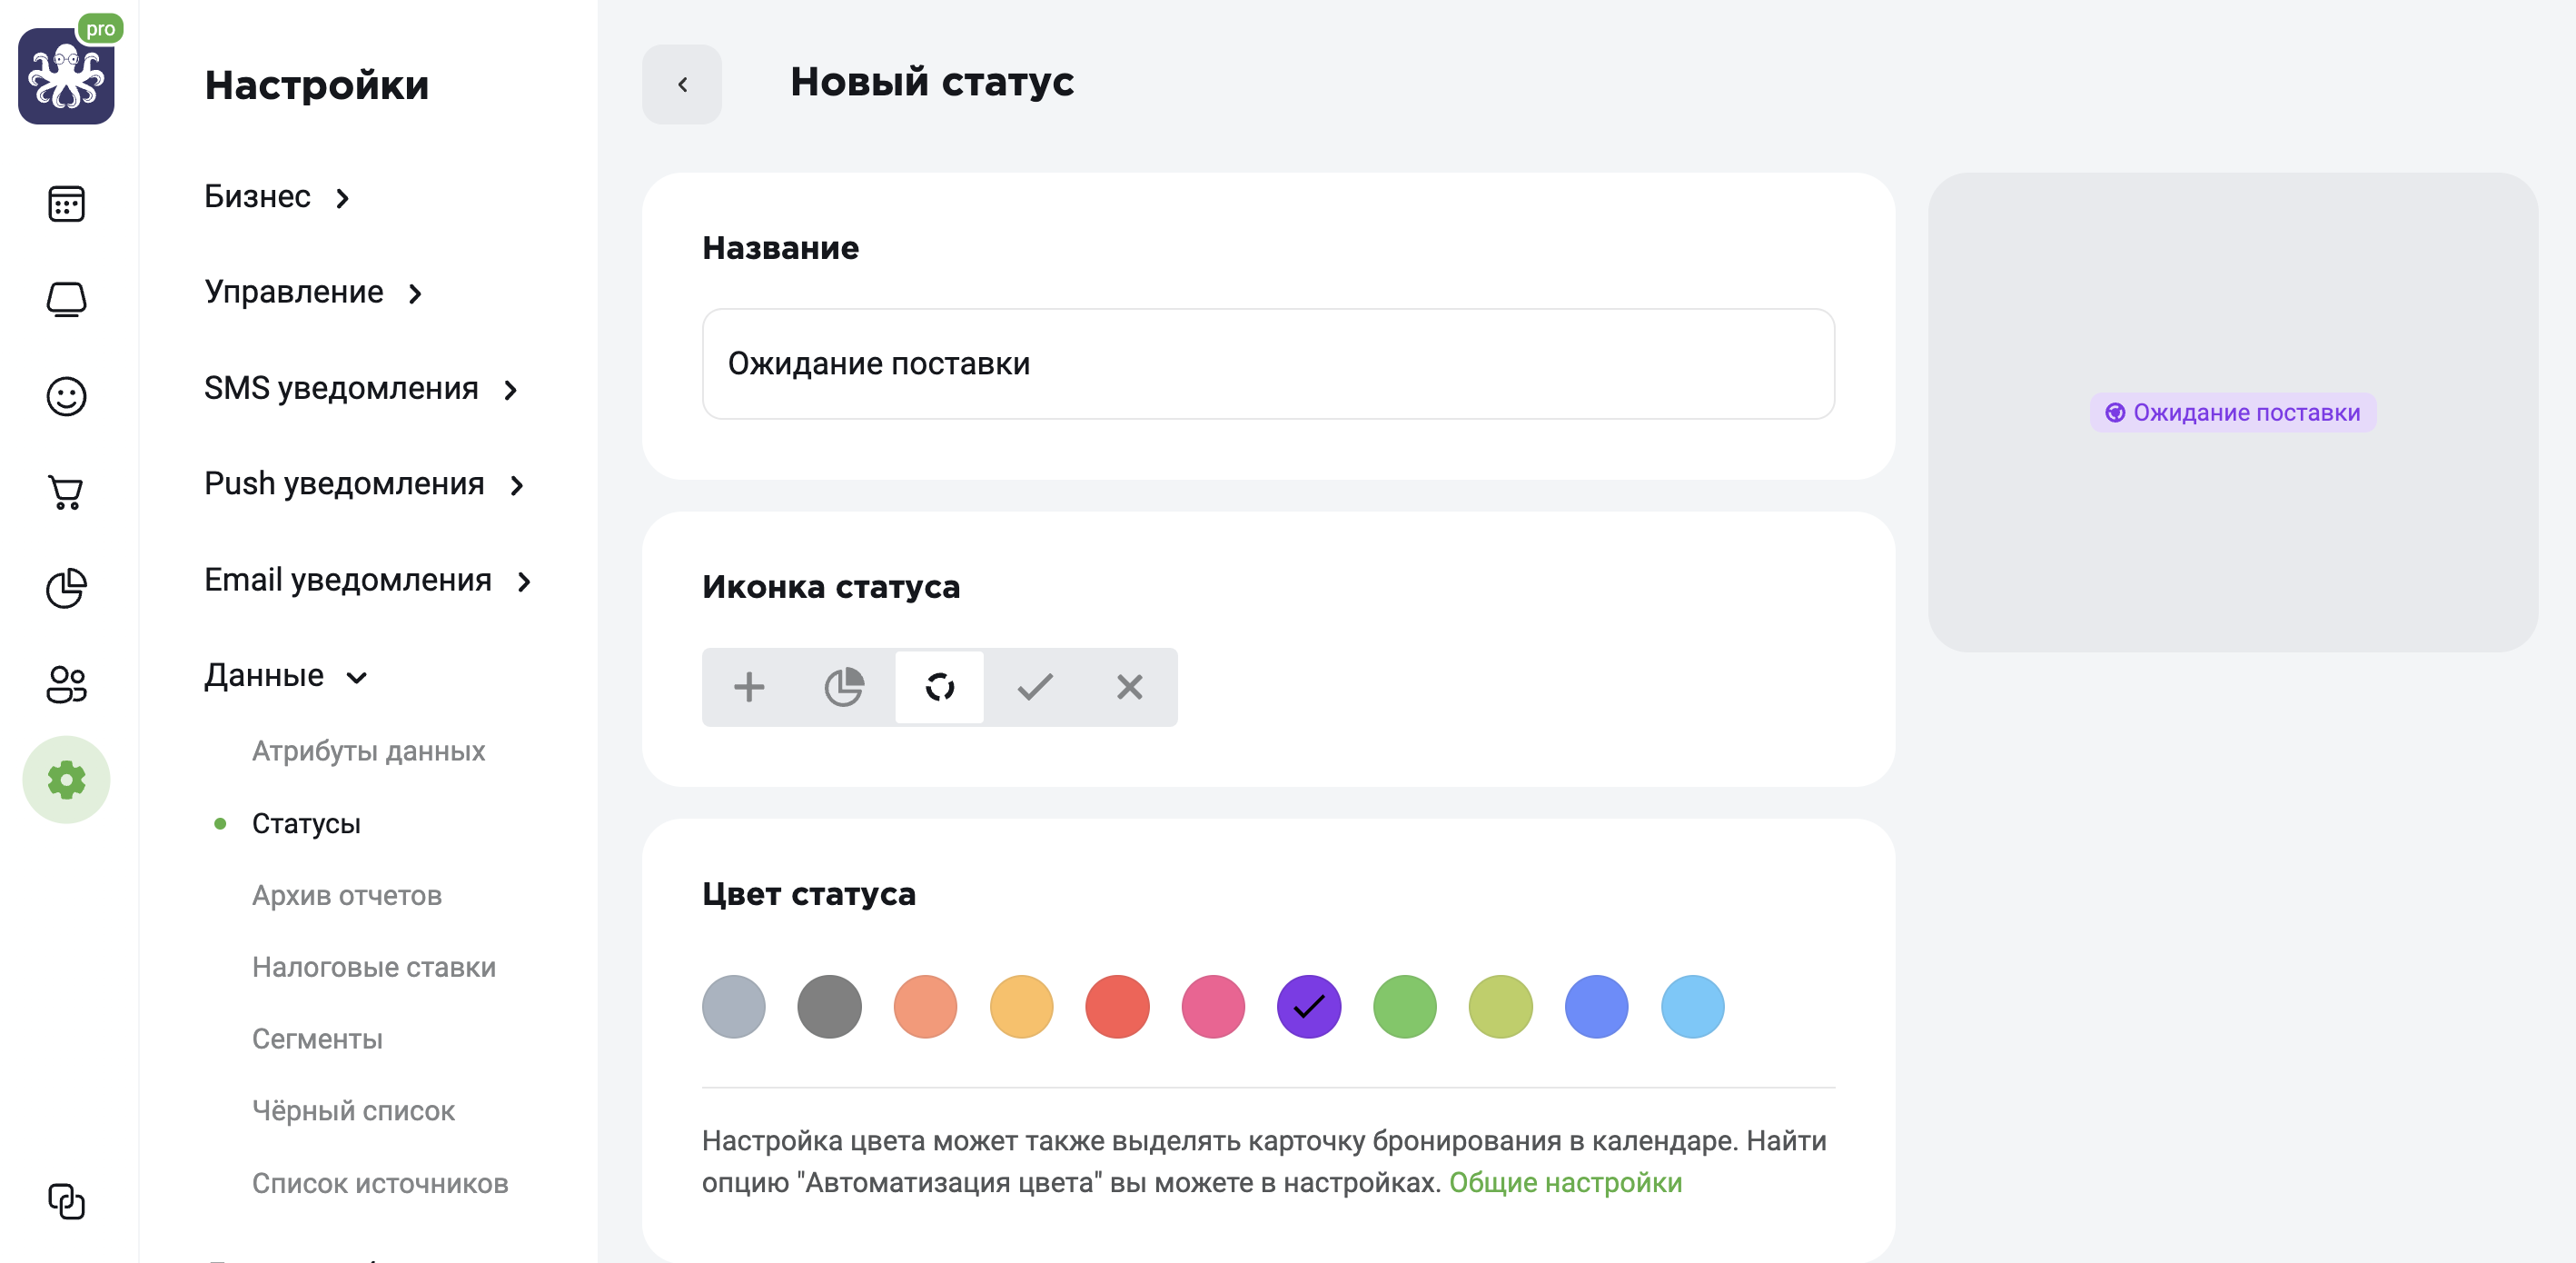Image resolution: width=2576 pixels, height=1263 pixels.
Task: Select the plus status icon
Action: point(749,687)
